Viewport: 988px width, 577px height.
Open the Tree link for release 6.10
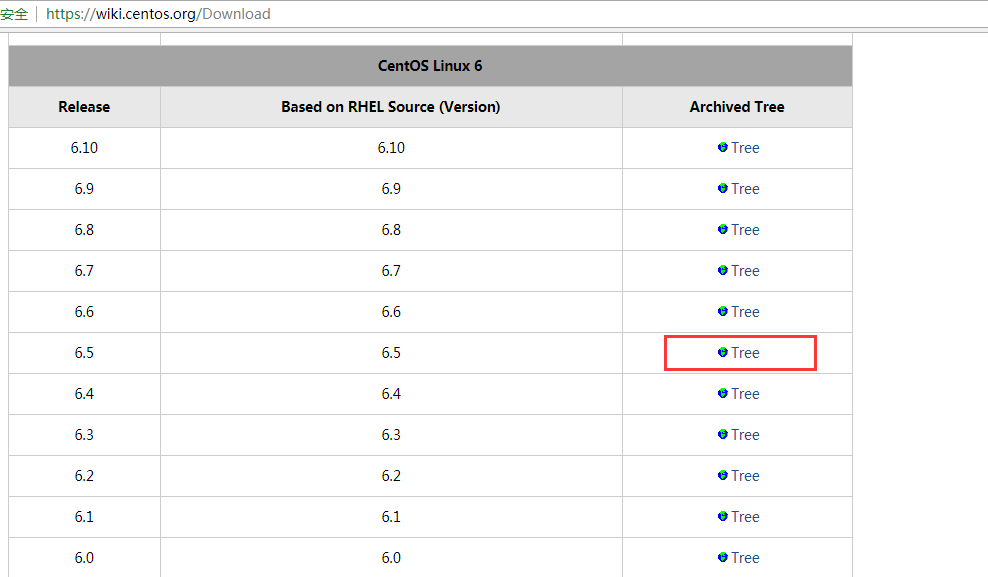coord(745,148)
